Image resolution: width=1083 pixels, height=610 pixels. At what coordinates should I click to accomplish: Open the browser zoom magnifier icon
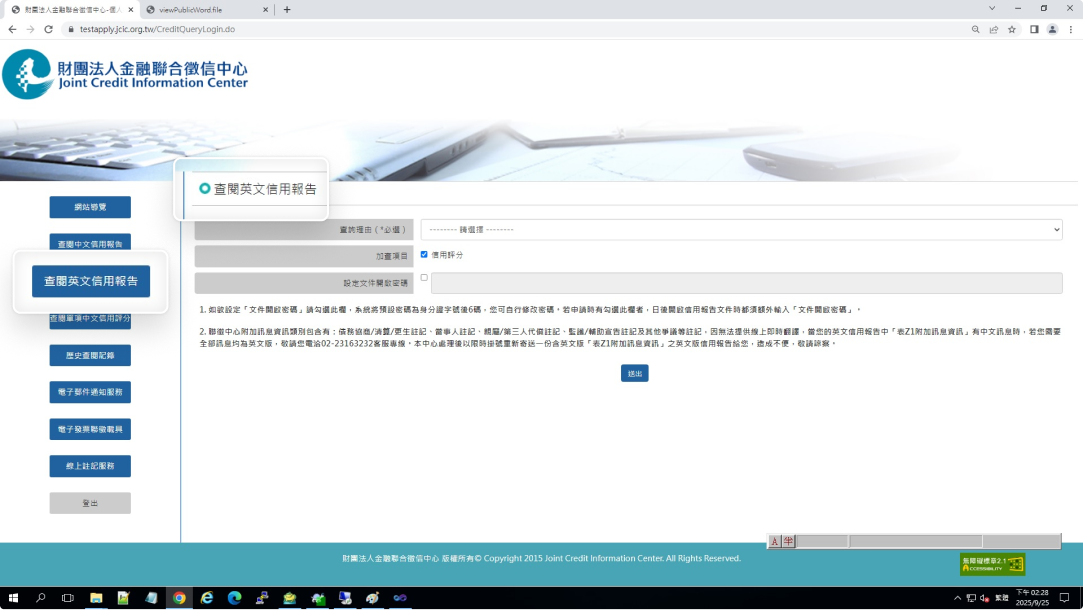click(975, 30)
